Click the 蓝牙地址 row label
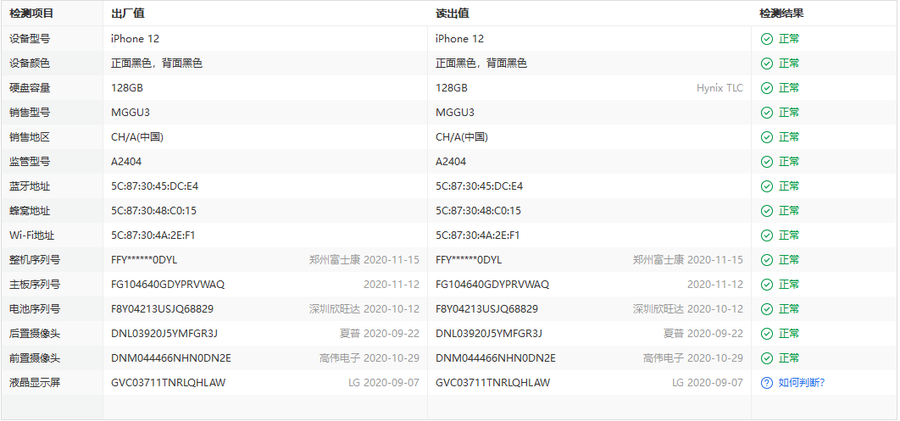The width and height of the screenshot is (900, 421). coord(30,187)
